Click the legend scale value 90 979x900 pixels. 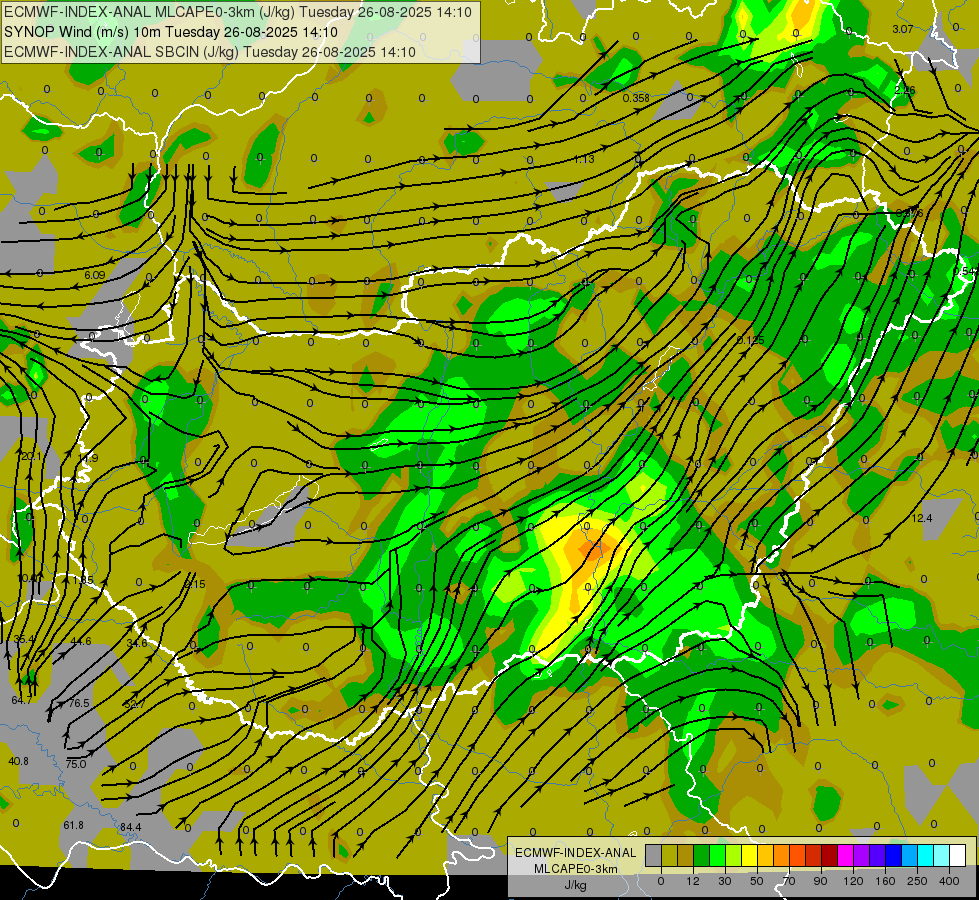pyautogui.click(x=820, y=881)
